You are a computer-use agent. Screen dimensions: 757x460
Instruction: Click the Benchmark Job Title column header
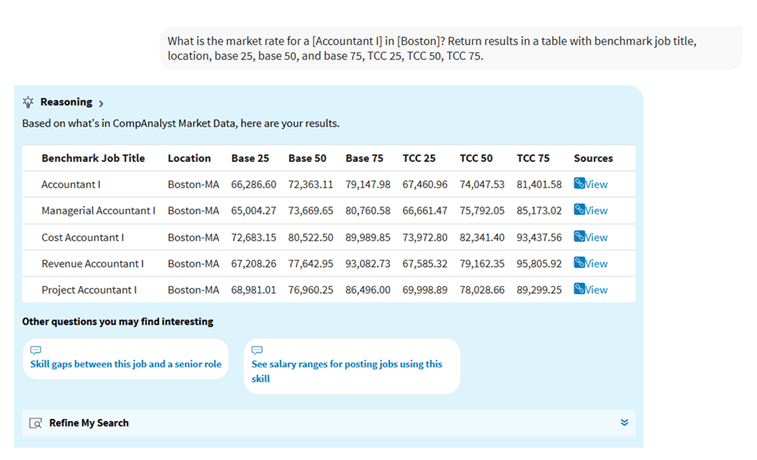pyautogui.click(x=93, y=158)
